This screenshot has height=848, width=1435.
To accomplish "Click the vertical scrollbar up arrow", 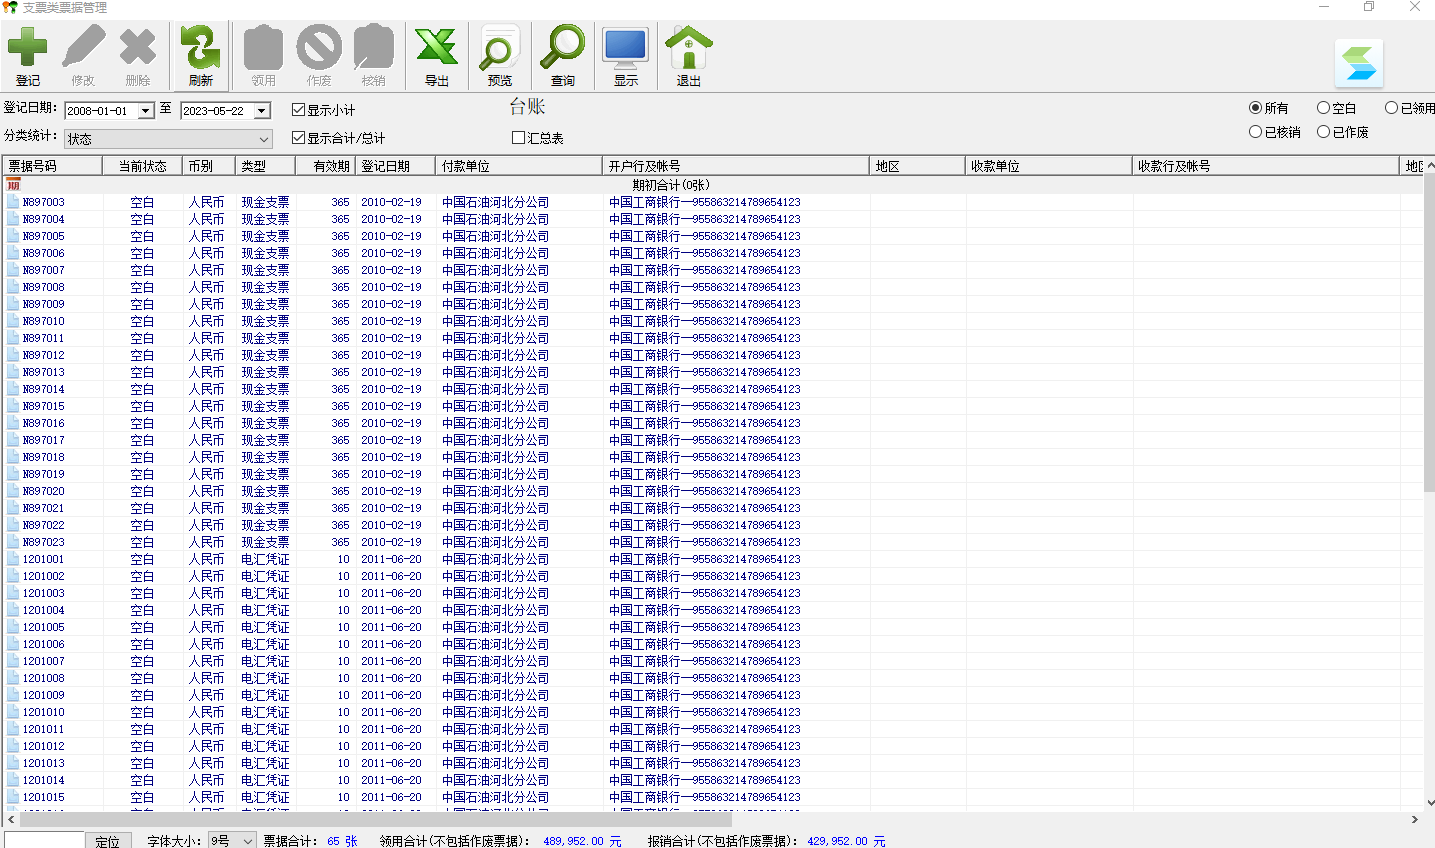I will [x=1428, y=165].
